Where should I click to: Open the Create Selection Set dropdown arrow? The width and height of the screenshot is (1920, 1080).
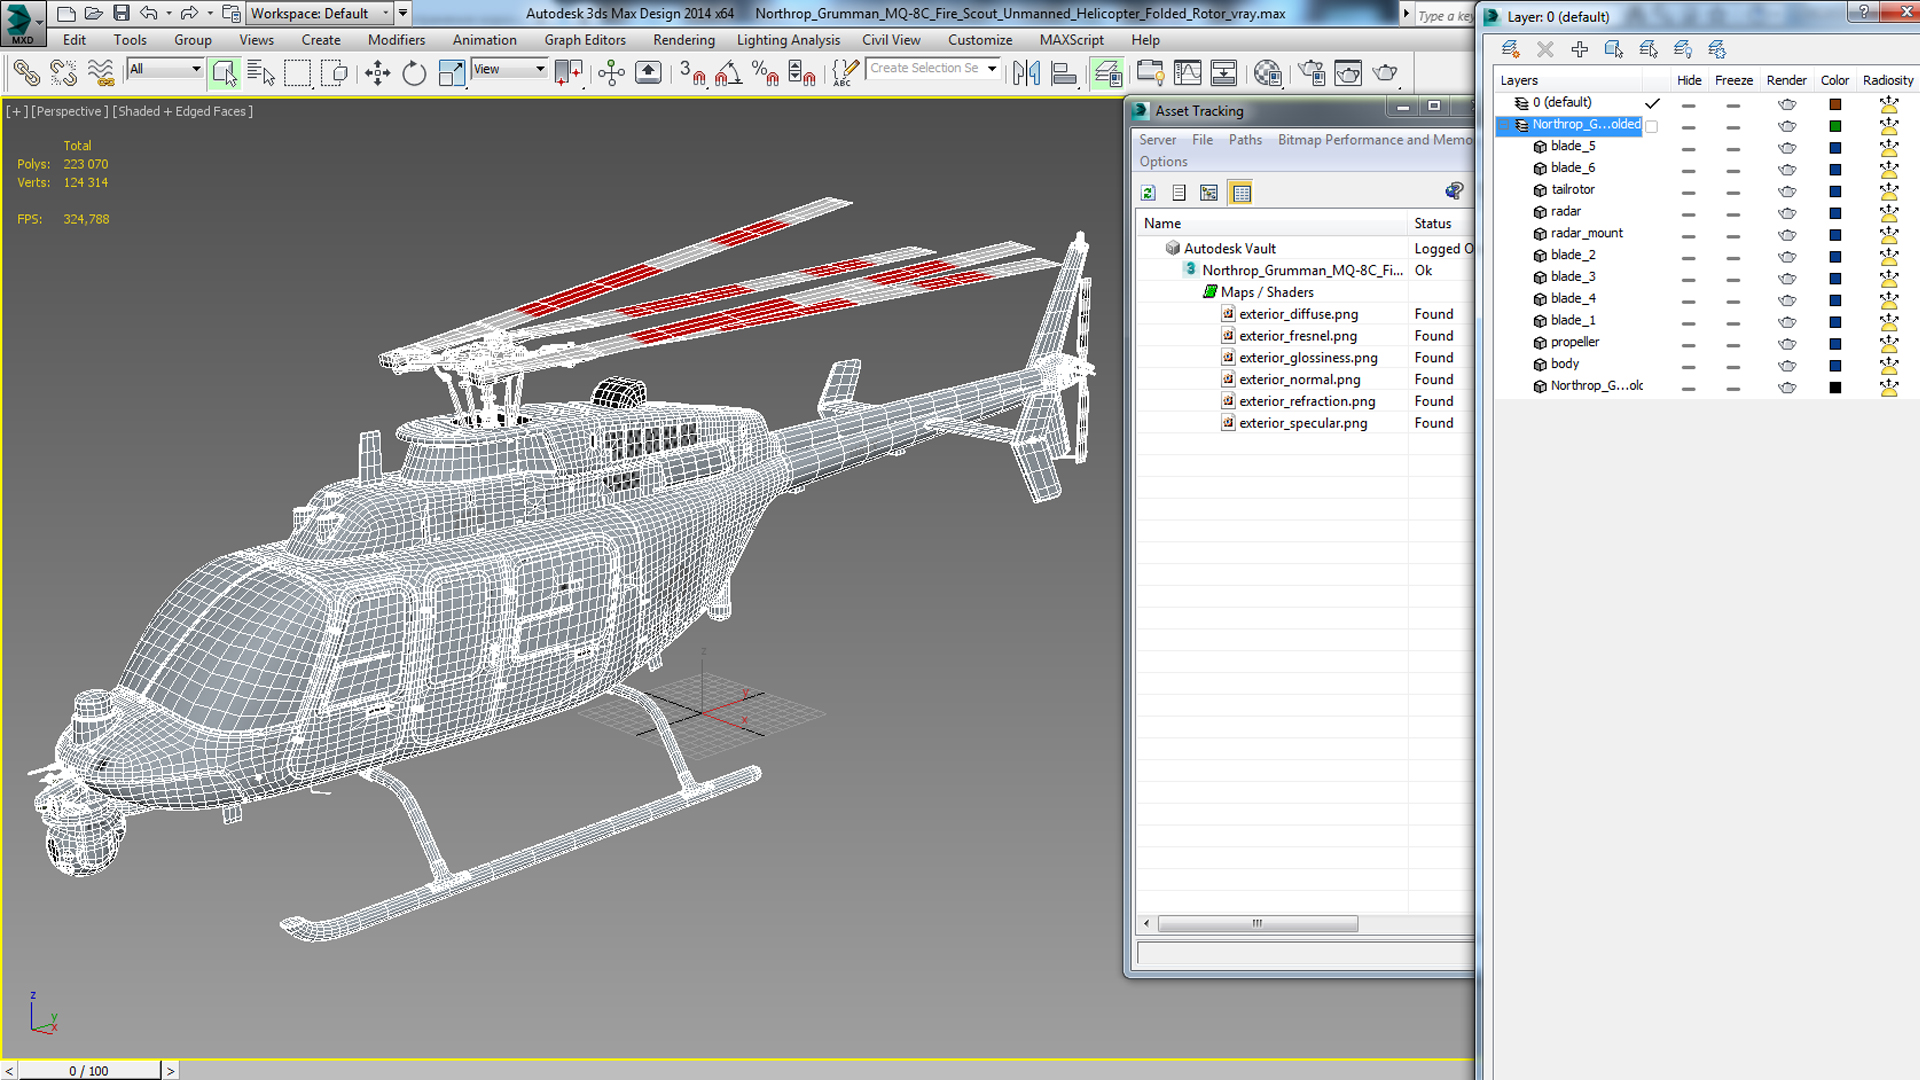click(x=992, y=68)
